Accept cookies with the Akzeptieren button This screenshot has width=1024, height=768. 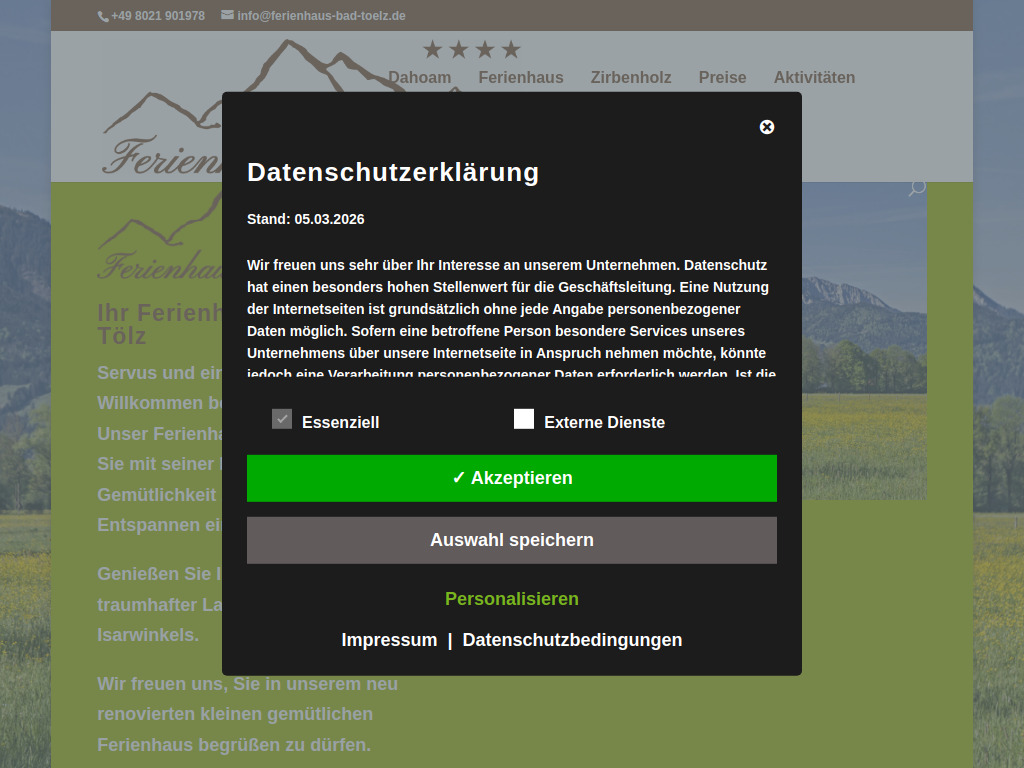(512, 478)
